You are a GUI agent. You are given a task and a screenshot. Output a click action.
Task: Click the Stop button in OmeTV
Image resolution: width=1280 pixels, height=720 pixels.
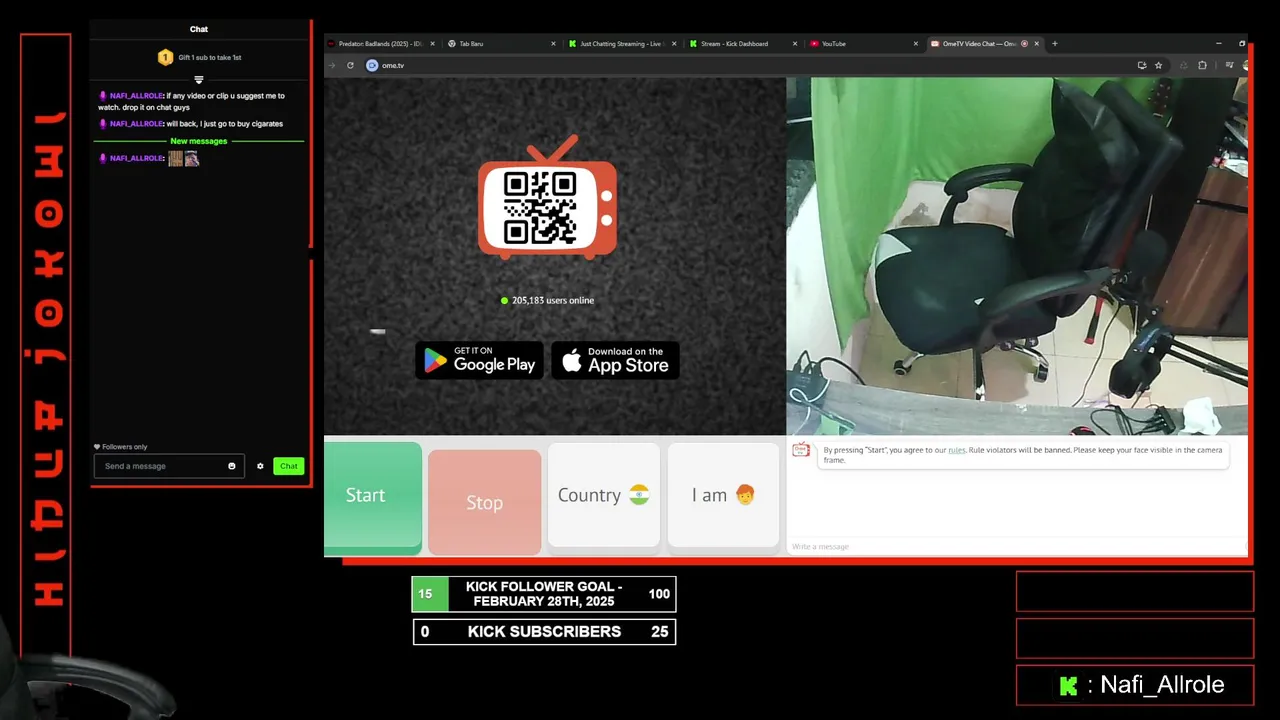484,501
